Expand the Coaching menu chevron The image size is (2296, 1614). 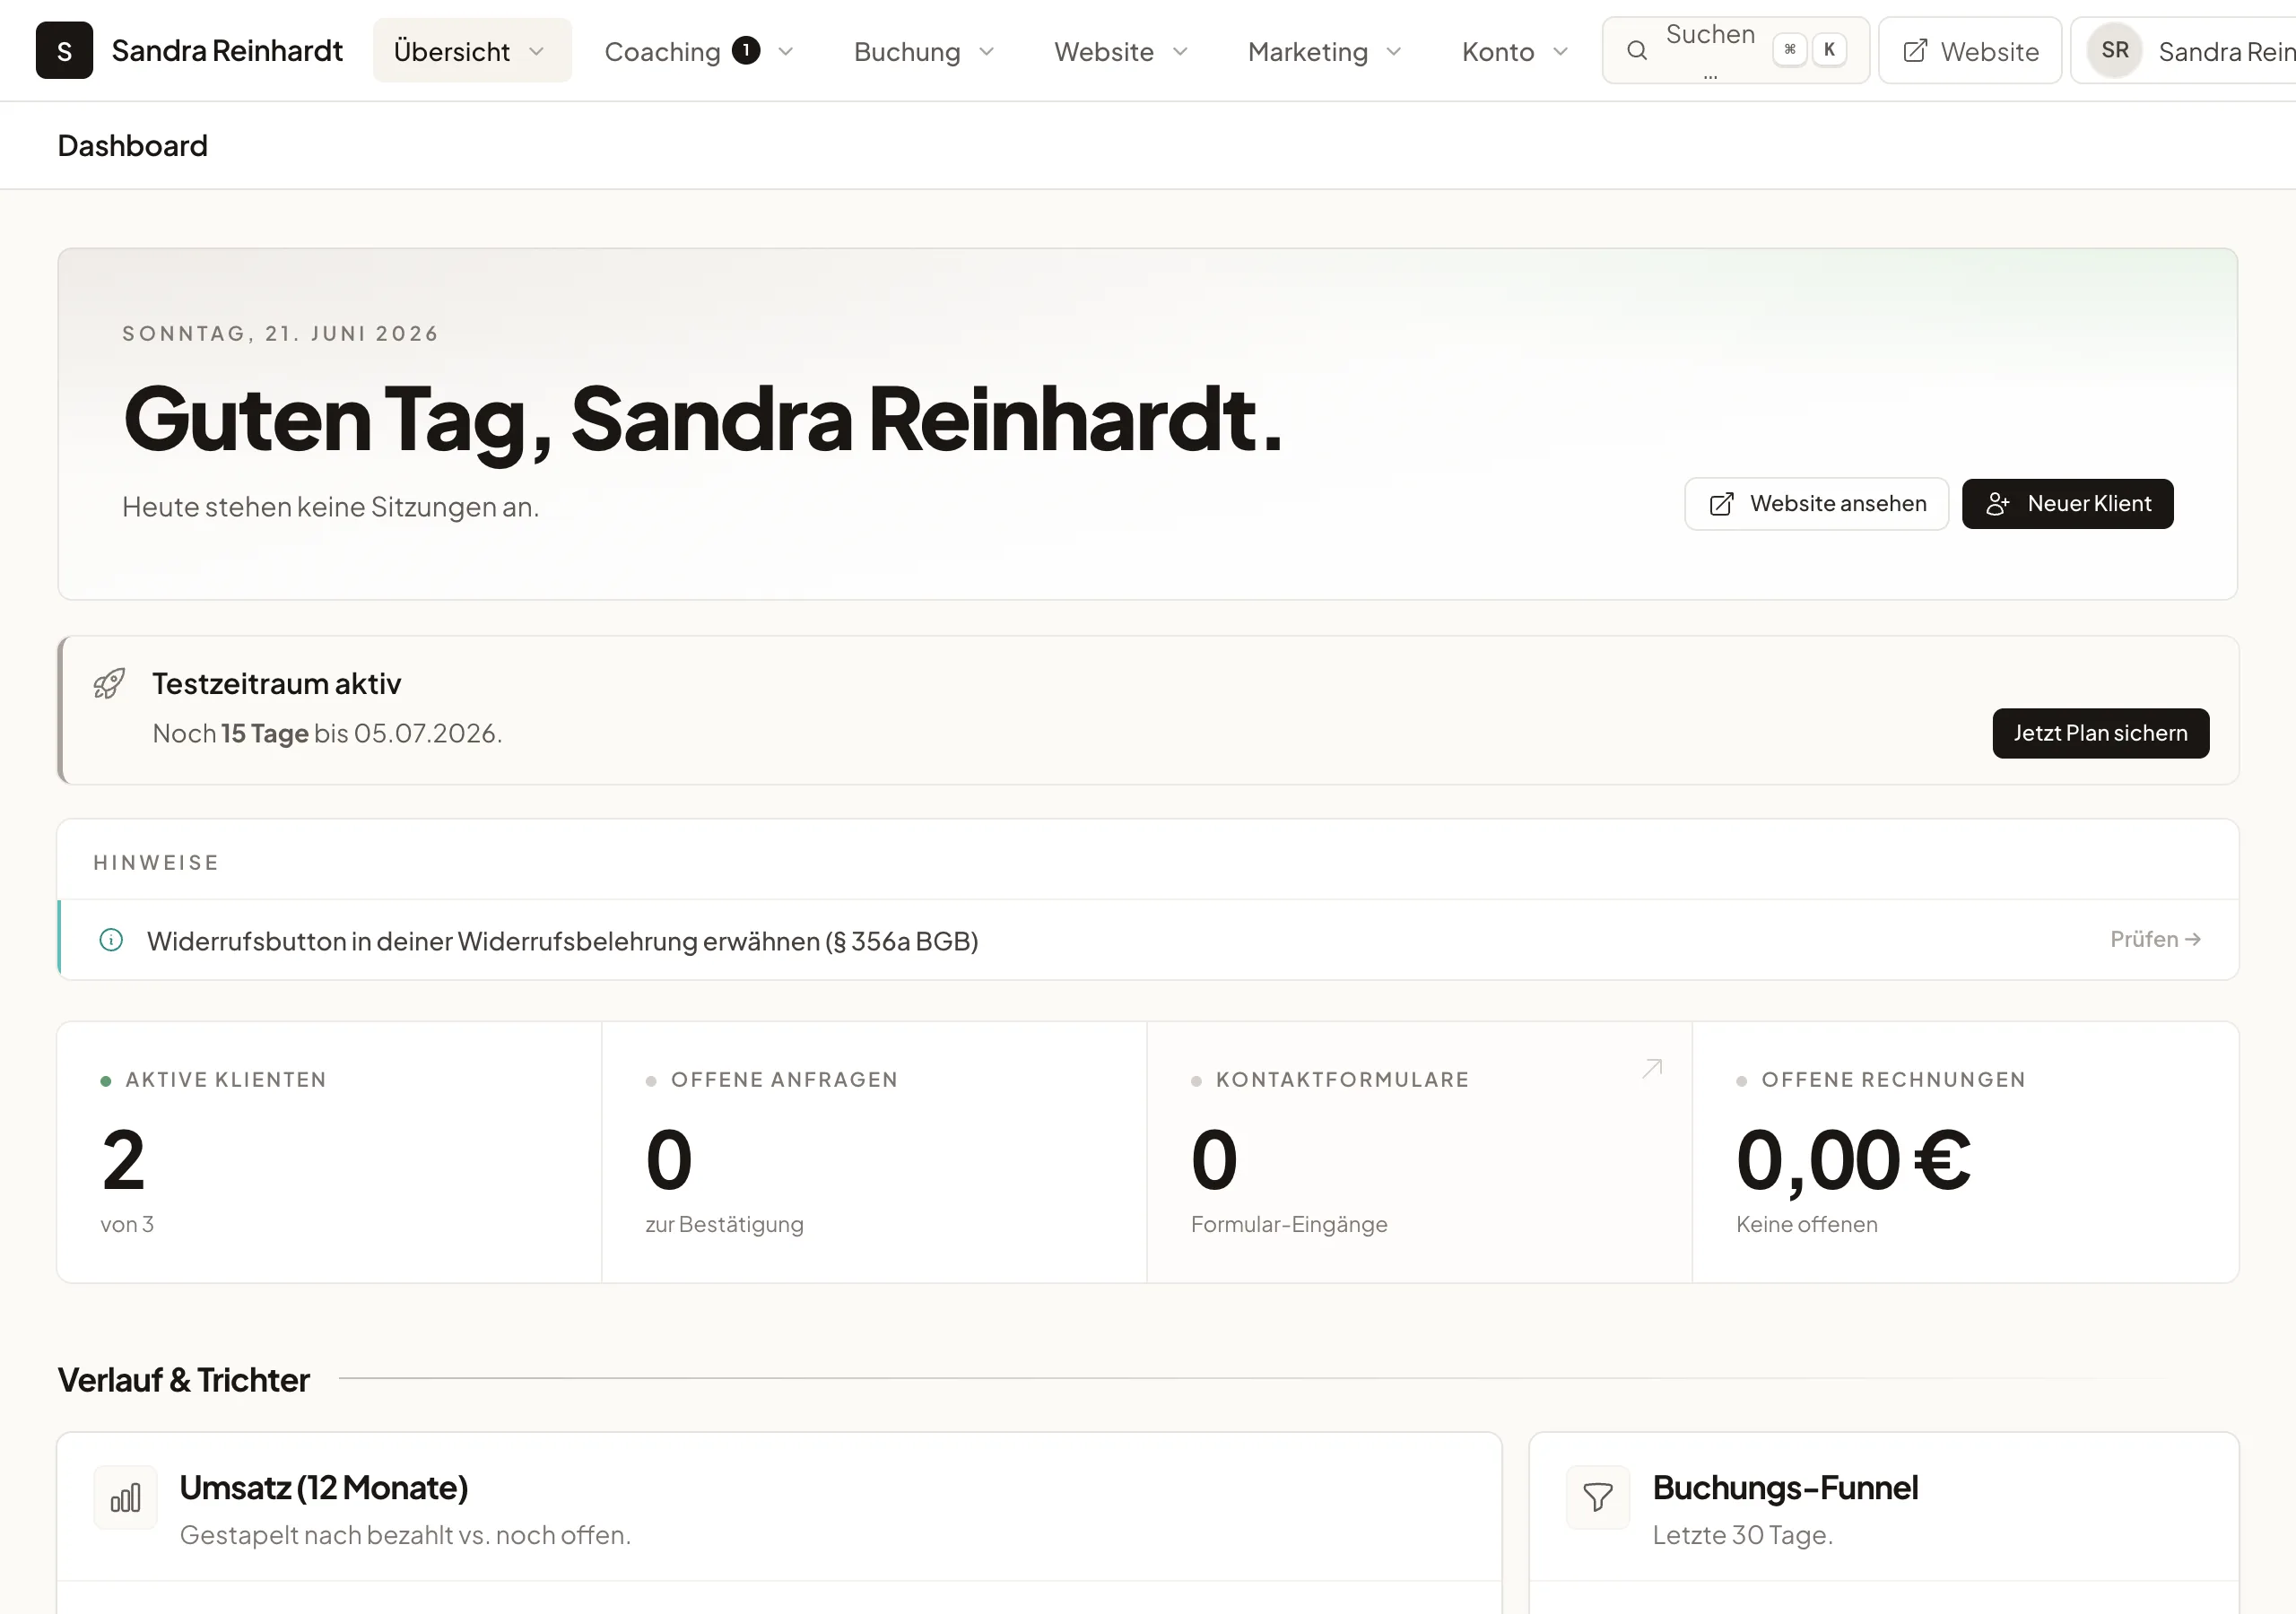click(785, 51)
